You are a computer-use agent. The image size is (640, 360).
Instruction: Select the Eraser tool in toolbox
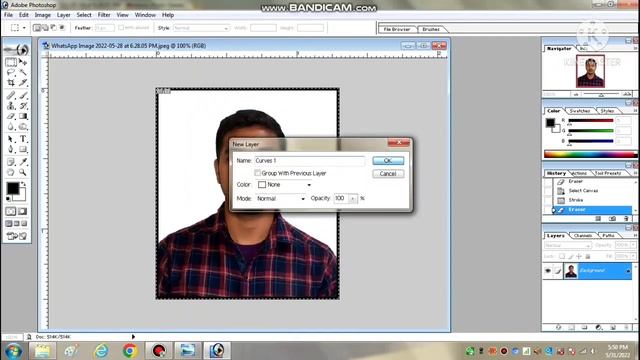11,116
